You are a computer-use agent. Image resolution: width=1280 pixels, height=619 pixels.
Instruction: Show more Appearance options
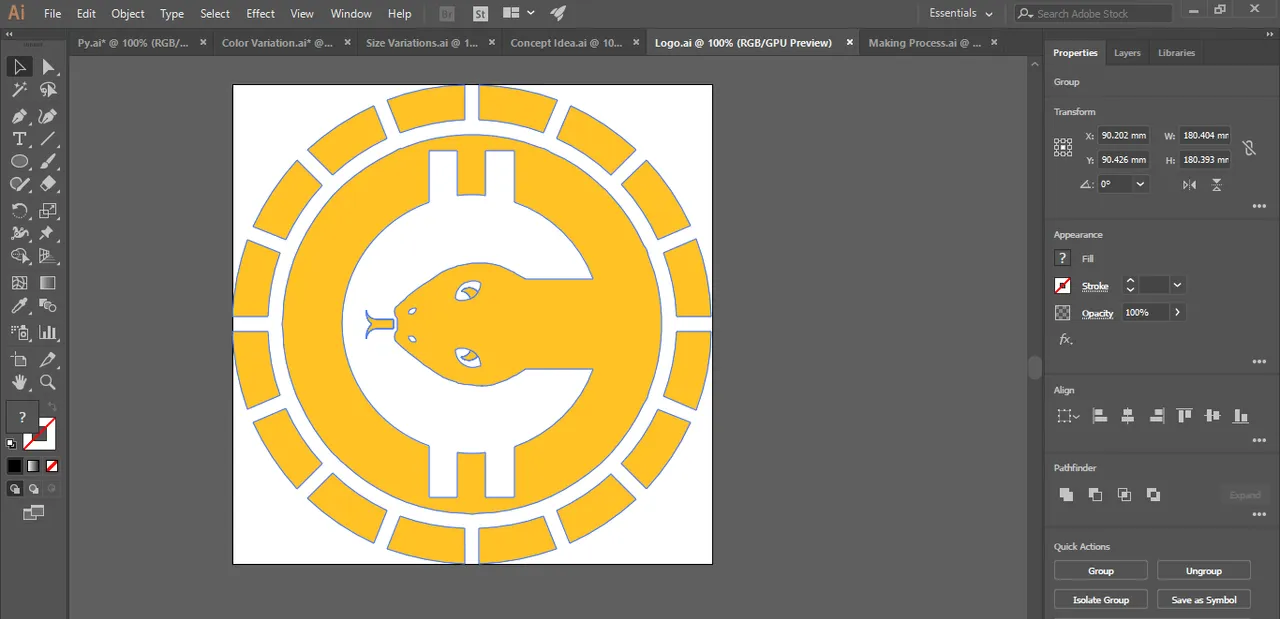tap(1259, 362)
